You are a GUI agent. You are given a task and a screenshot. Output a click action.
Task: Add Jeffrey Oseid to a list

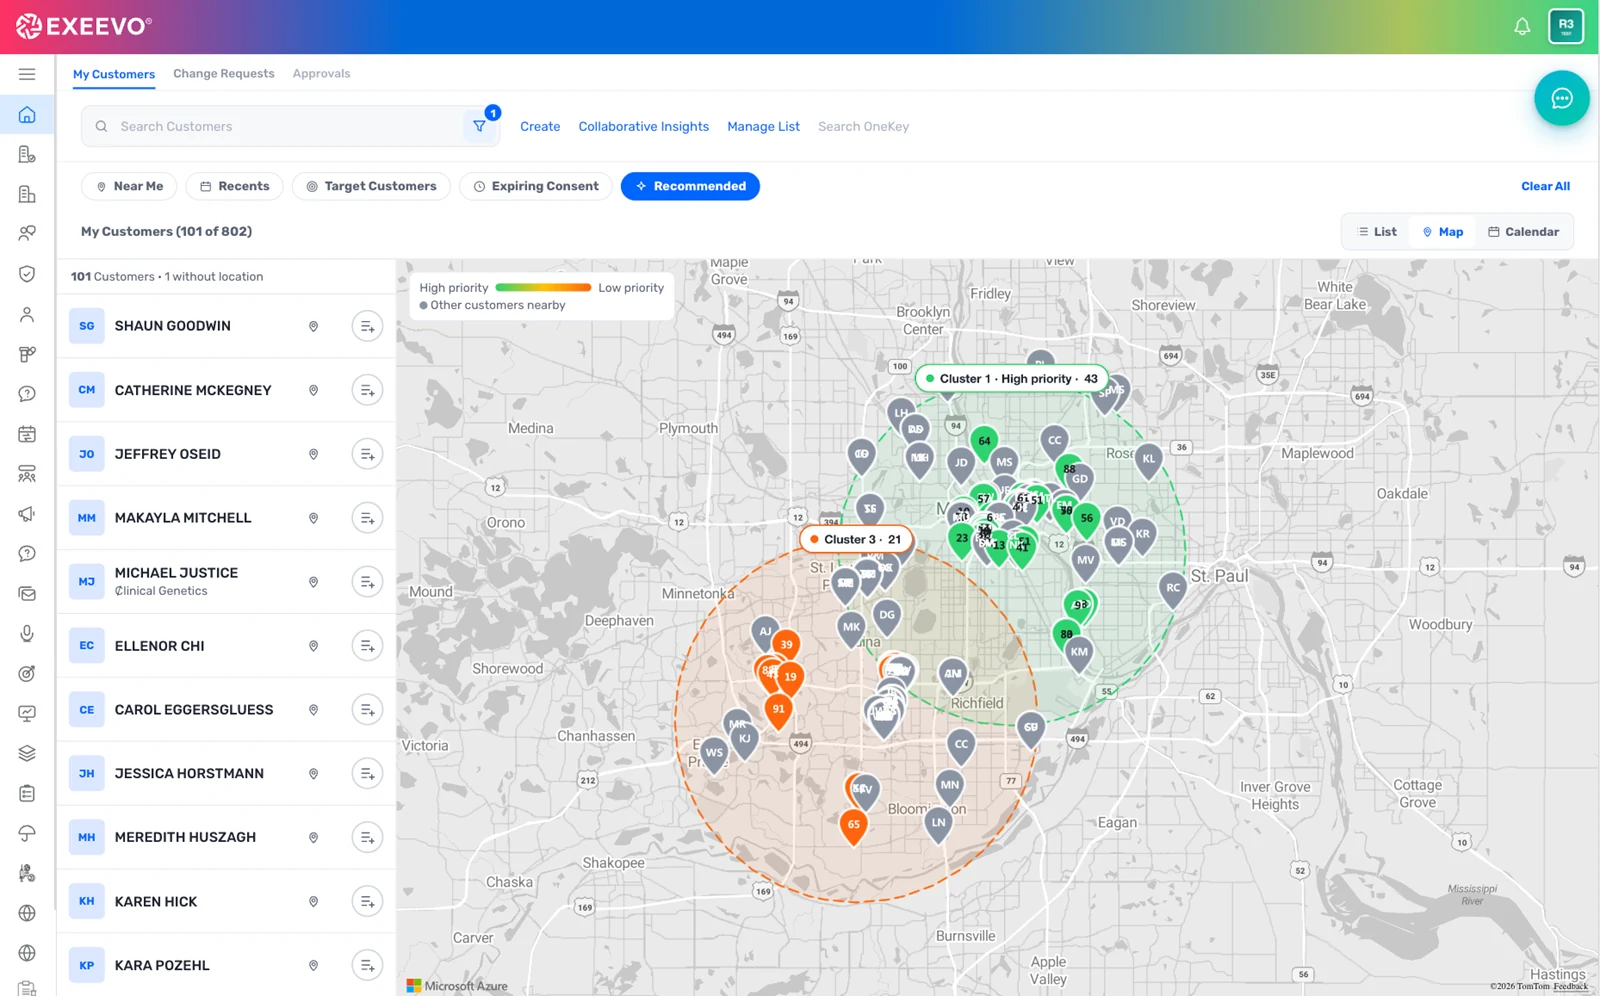coord(367,454)
